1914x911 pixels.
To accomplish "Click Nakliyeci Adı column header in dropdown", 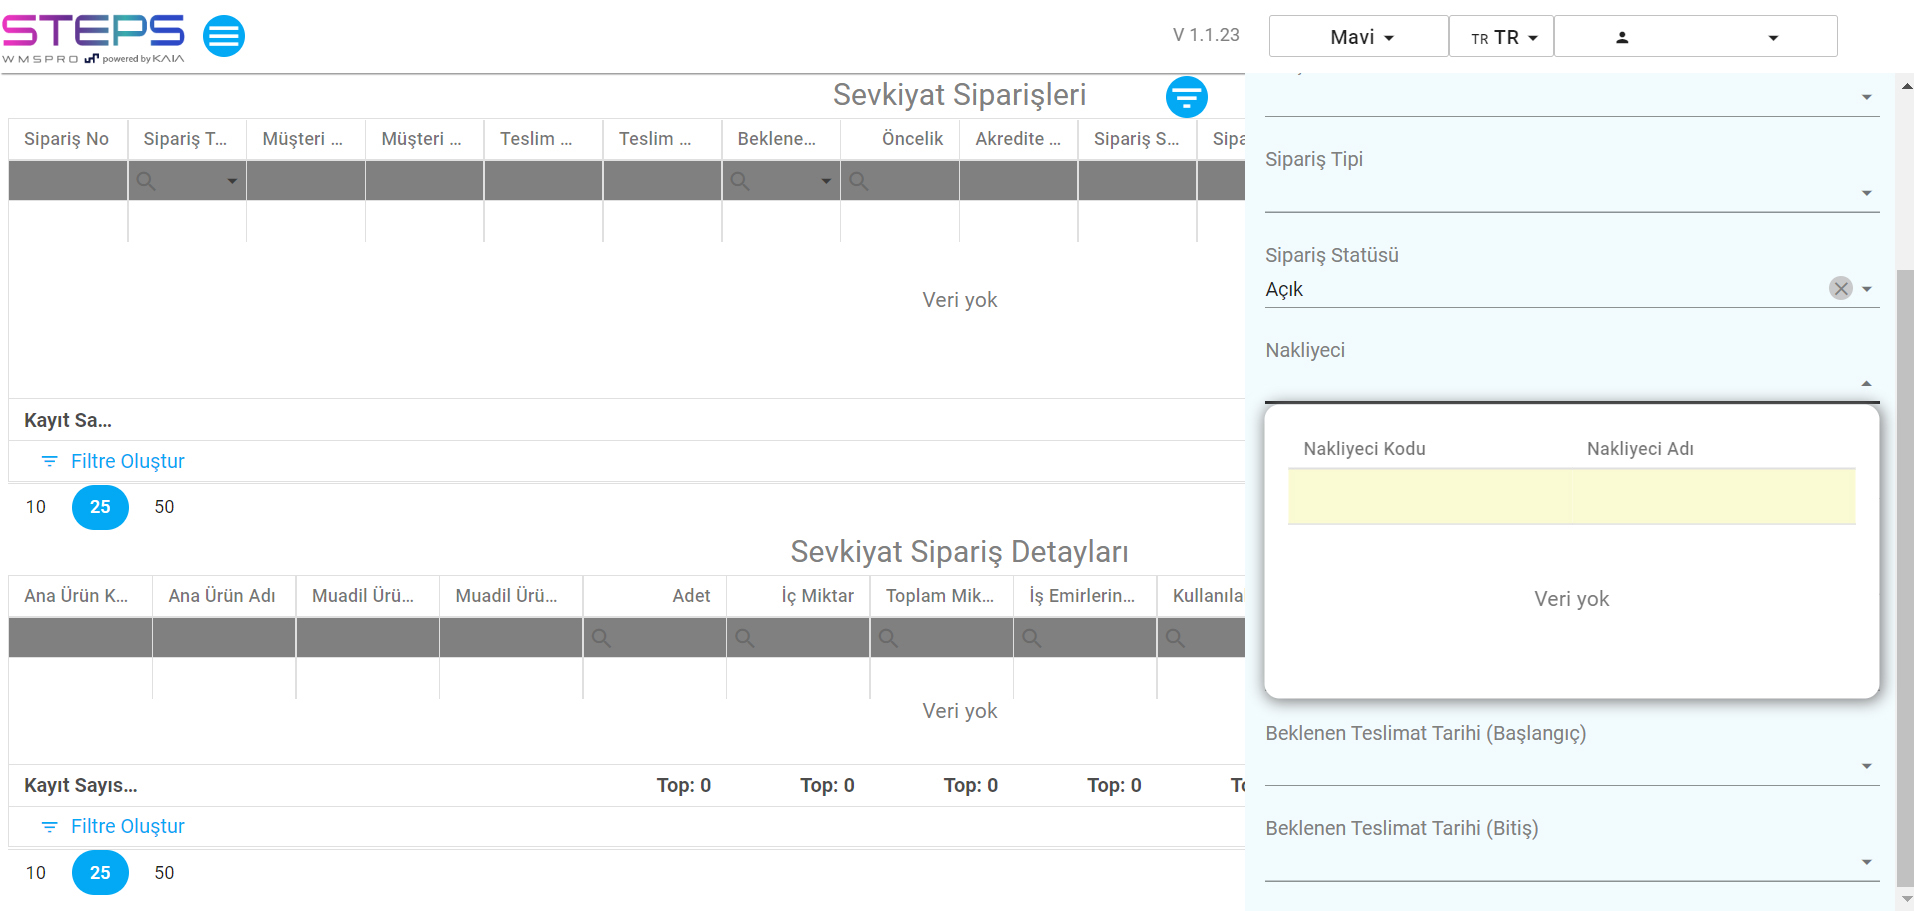I will [x=1640, y=449].
